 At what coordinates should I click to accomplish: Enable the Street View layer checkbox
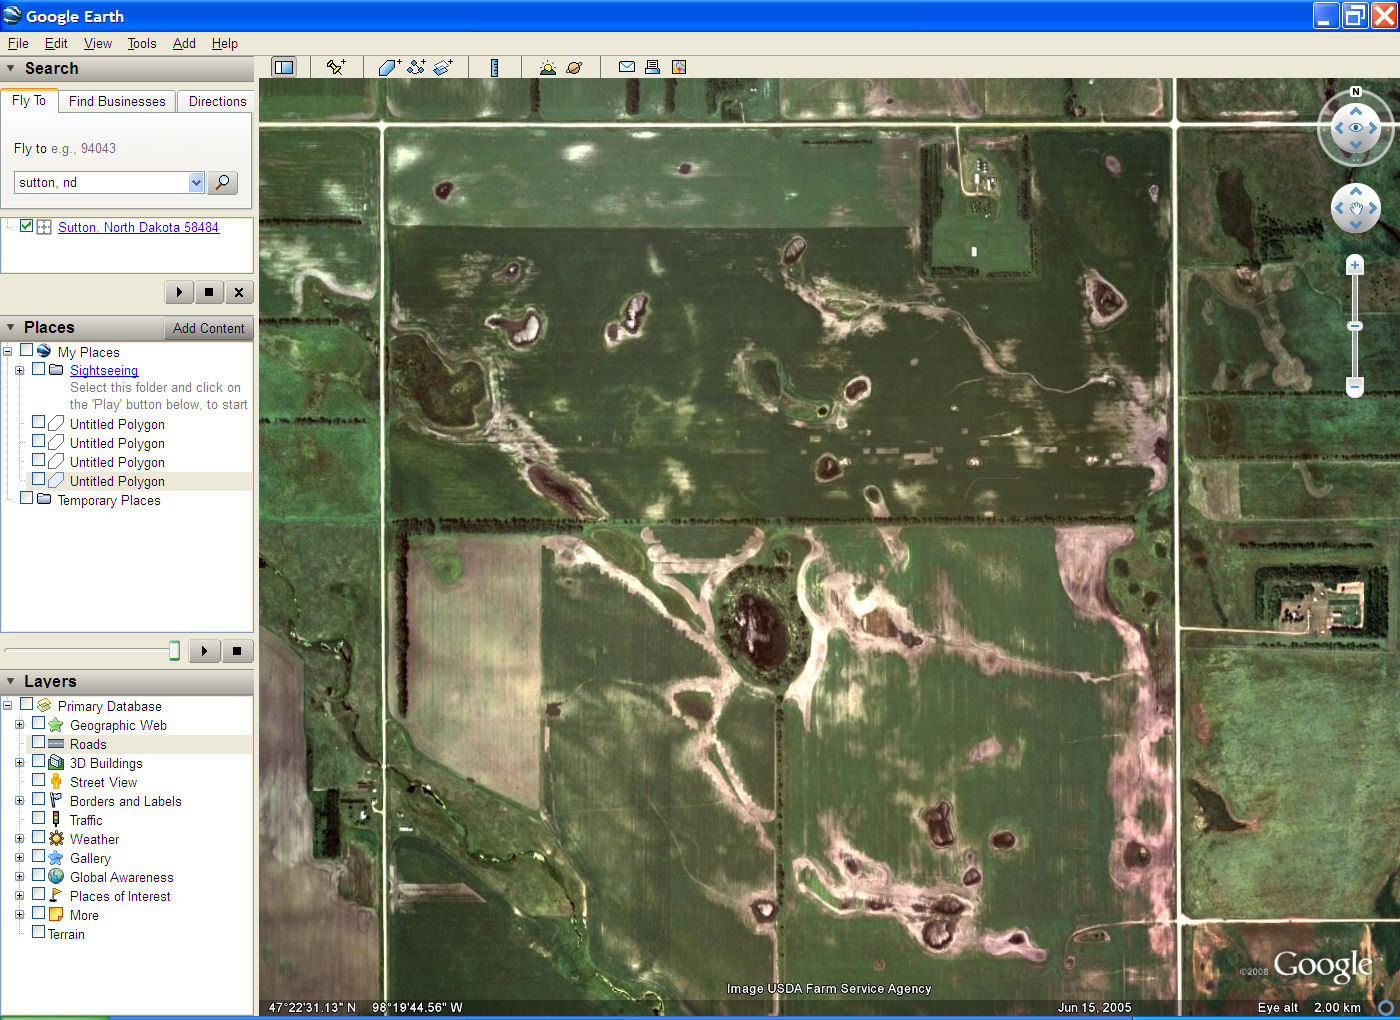click(x=39, y=780)
